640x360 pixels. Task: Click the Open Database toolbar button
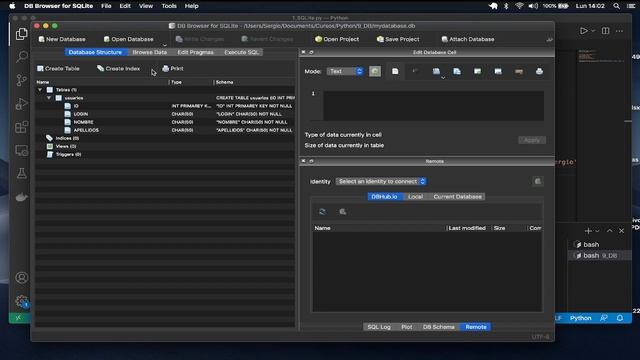click(x=128, y=39)
